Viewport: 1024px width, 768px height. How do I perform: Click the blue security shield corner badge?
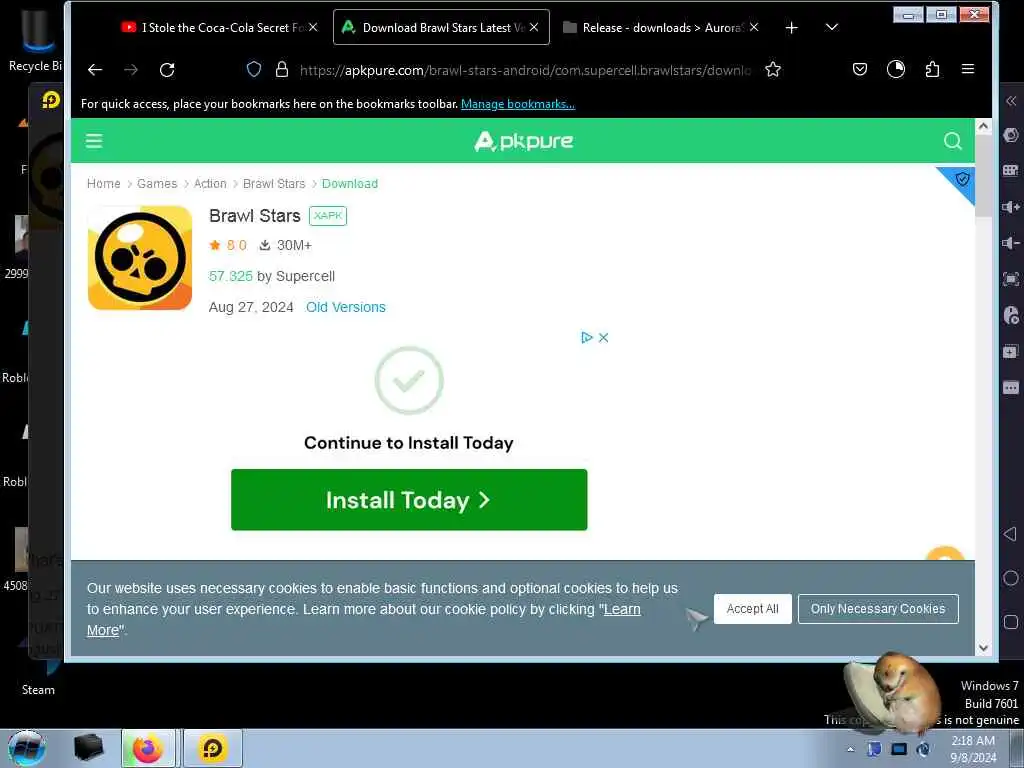point(961,179)
